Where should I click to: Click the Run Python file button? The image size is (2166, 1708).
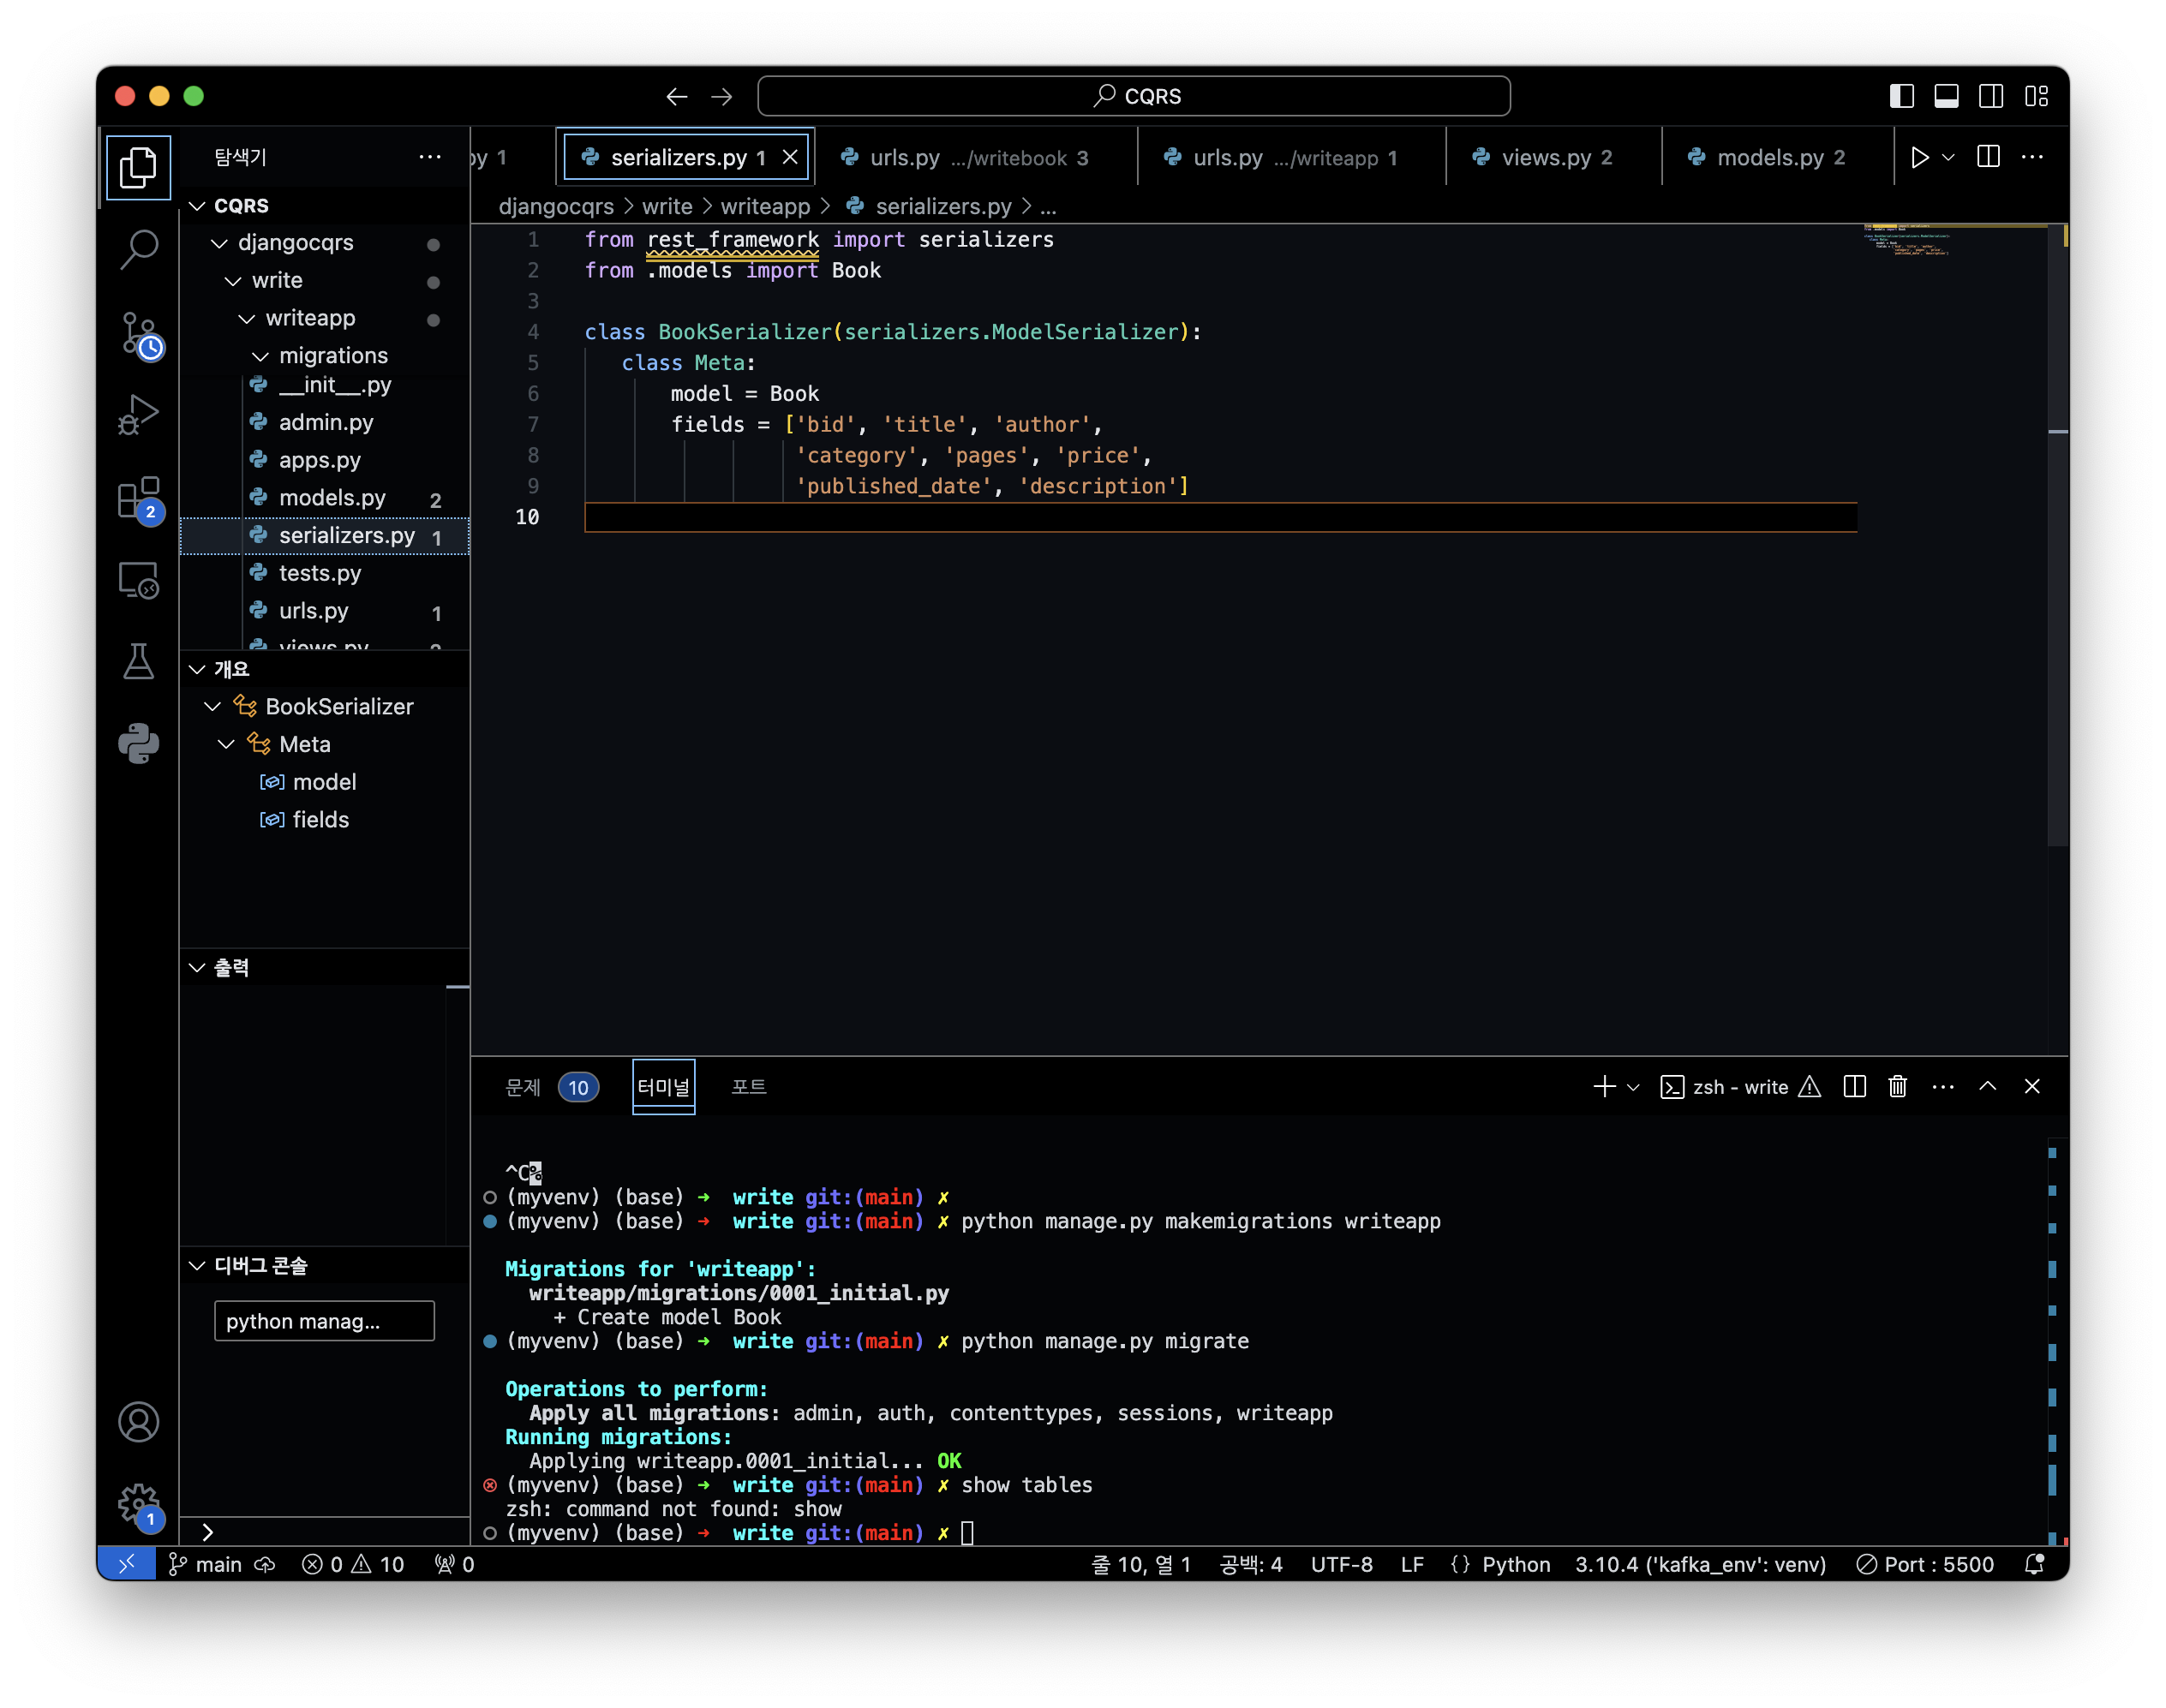tap(1919, 157)
